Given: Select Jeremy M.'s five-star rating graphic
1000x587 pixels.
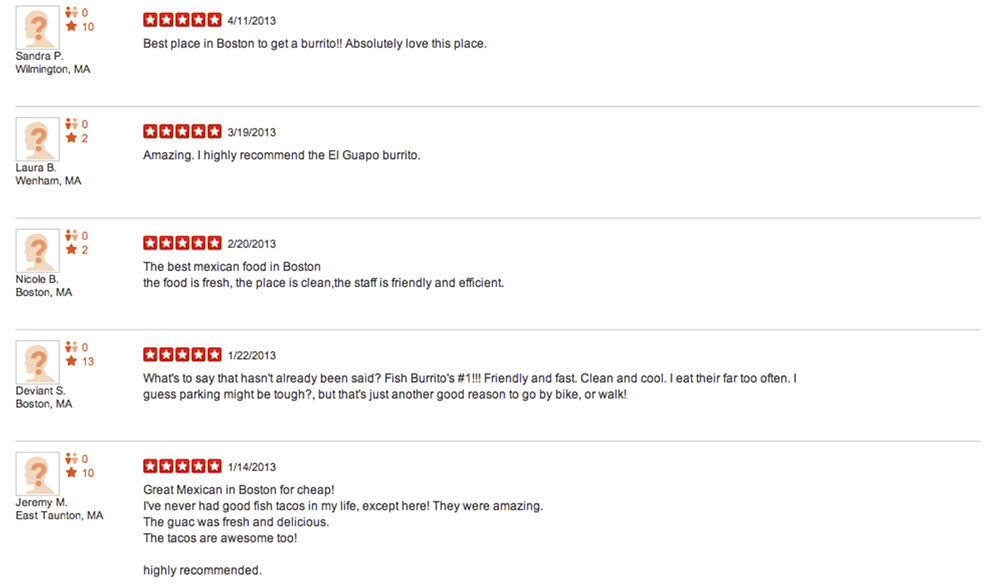Looking at the screenshot, I should coord(182,466).
